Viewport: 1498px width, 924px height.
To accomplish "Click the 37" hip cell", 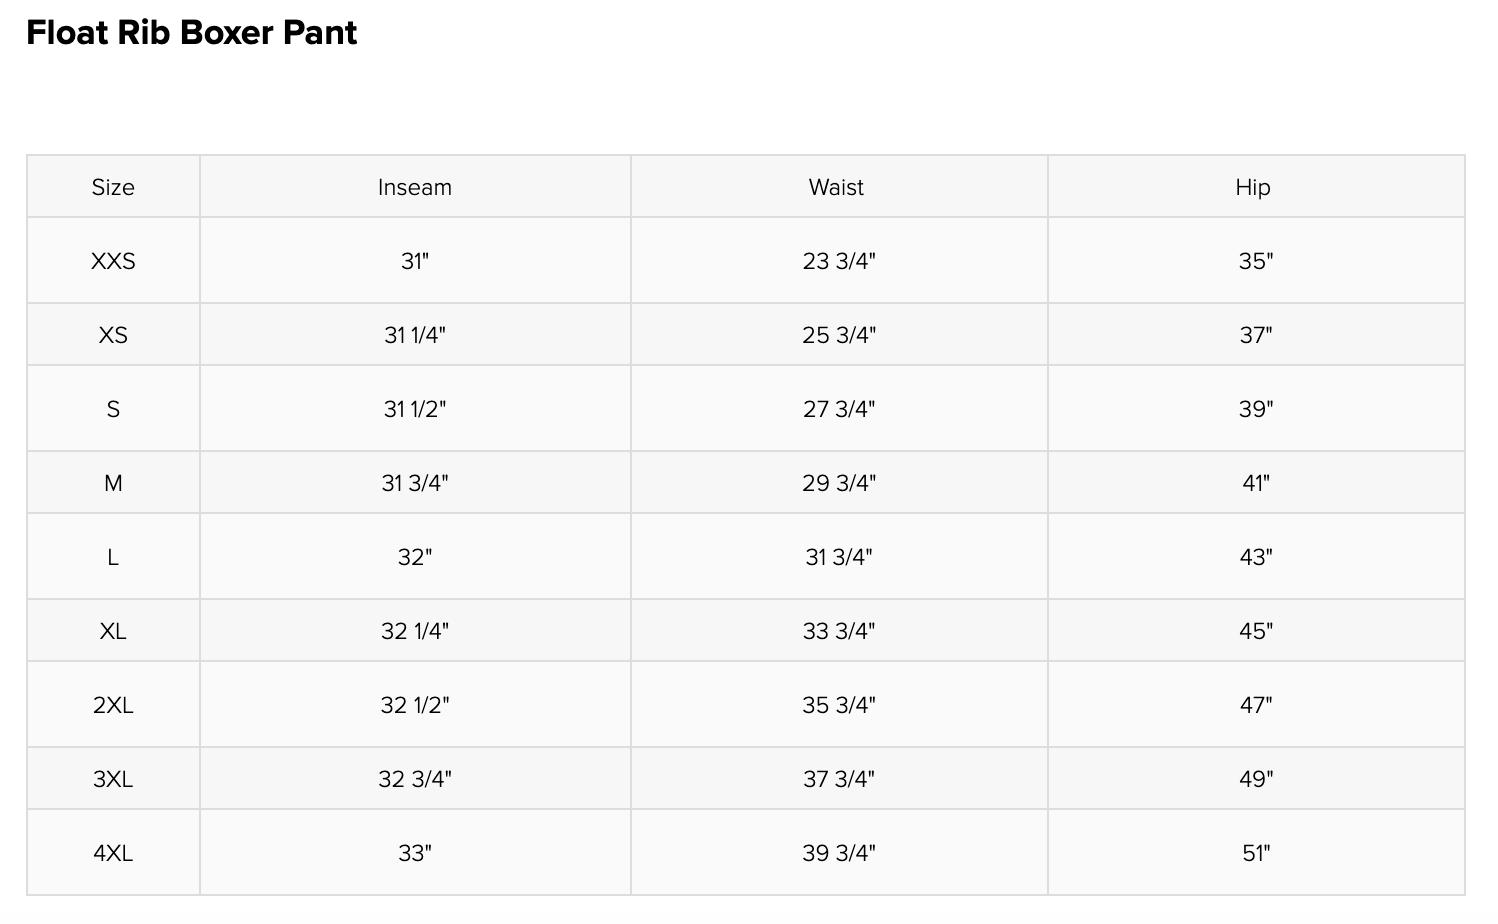I will [1256, 335].
